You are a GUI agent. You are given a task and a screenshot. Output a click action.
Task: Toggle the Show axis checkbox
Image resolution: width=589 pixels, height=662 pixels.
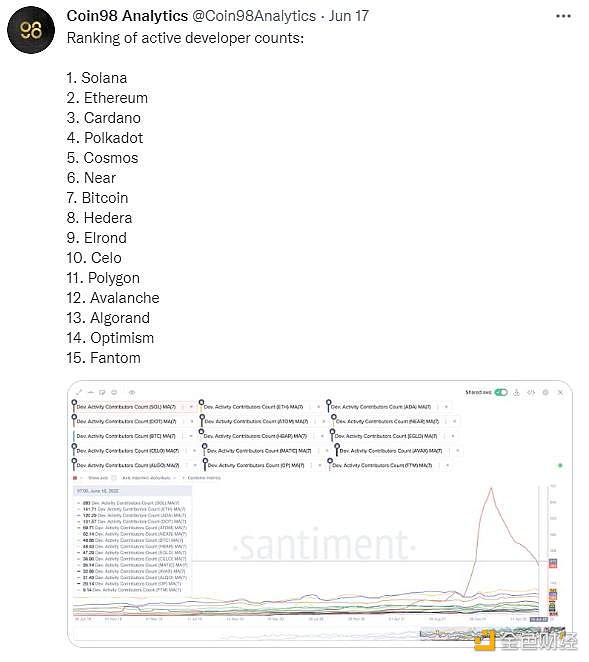point(114,478)
